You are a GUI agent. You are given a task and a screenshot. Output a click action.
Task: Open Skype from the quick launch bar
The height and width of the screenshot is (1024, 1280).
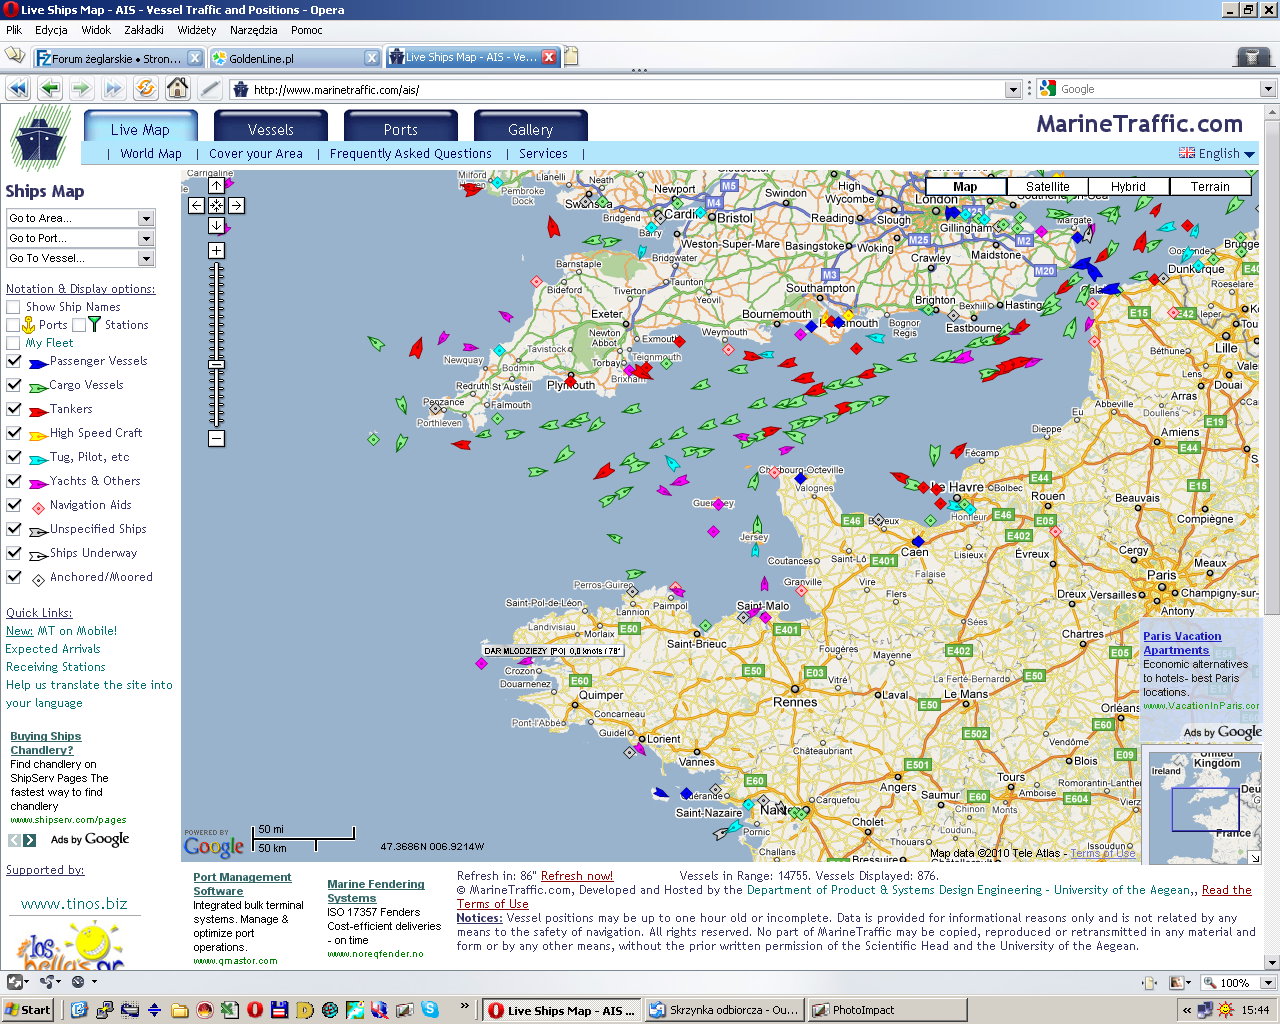tap(430, 1010)
